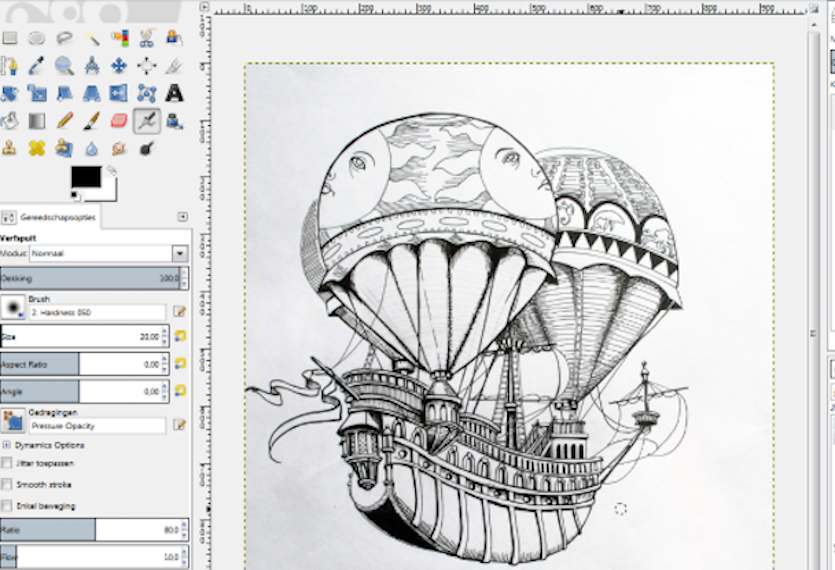The height and width of the screenshot is (570, 835).
Task: Click the Pressure Opacity dynamics field
Action: 97,426
